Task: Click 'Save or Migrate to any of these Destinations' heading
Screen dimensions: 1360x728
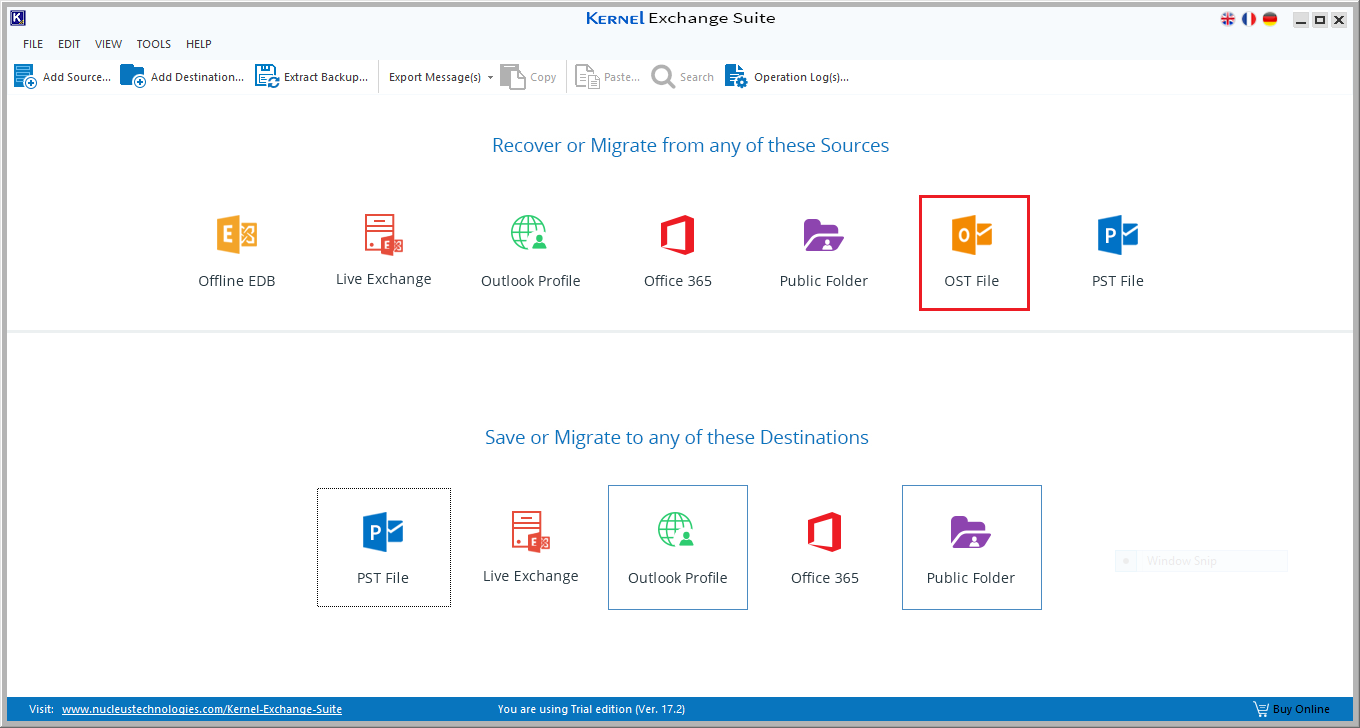Action: point(677,438)
